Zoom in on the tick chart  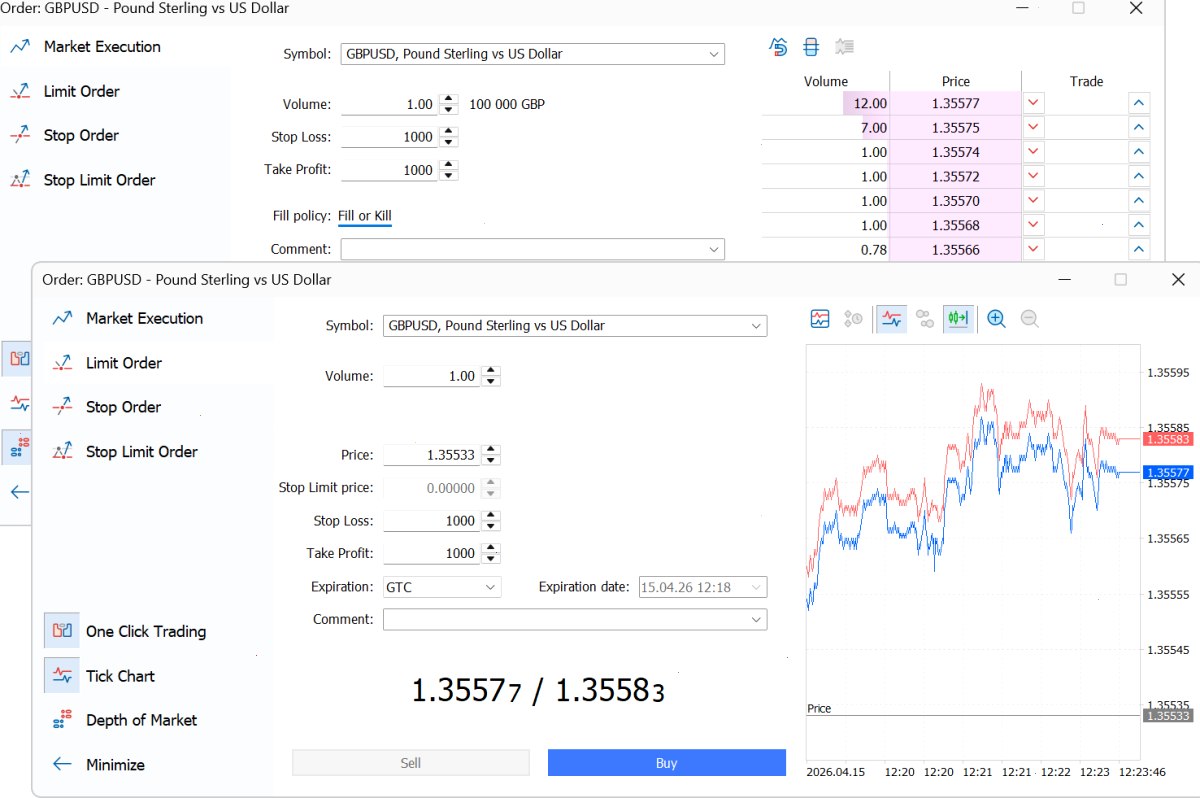[x=996, y=319]
